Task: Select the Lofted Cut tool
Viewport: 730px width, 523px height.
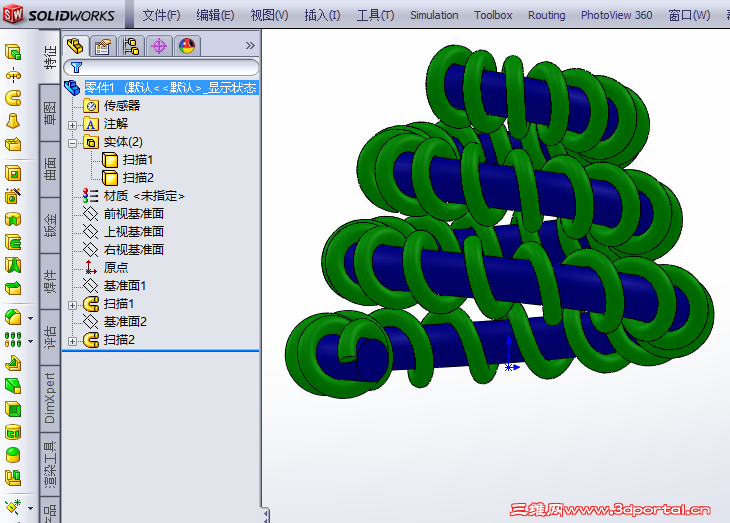Action: 13,265
